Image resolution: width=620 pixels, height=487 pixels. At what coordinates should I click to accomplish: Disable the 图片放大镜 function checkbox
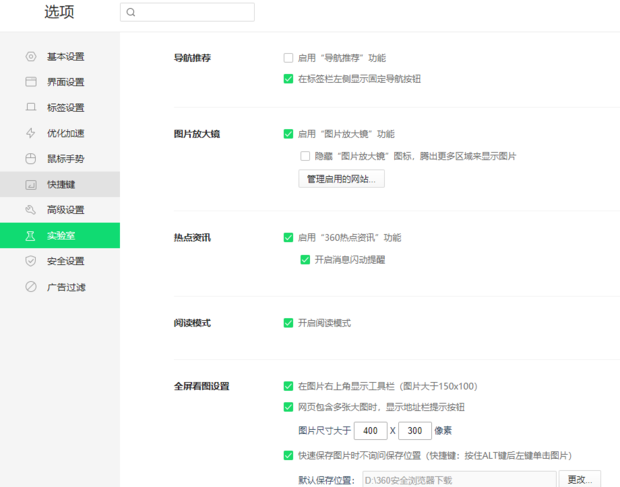tap(288, 134)
